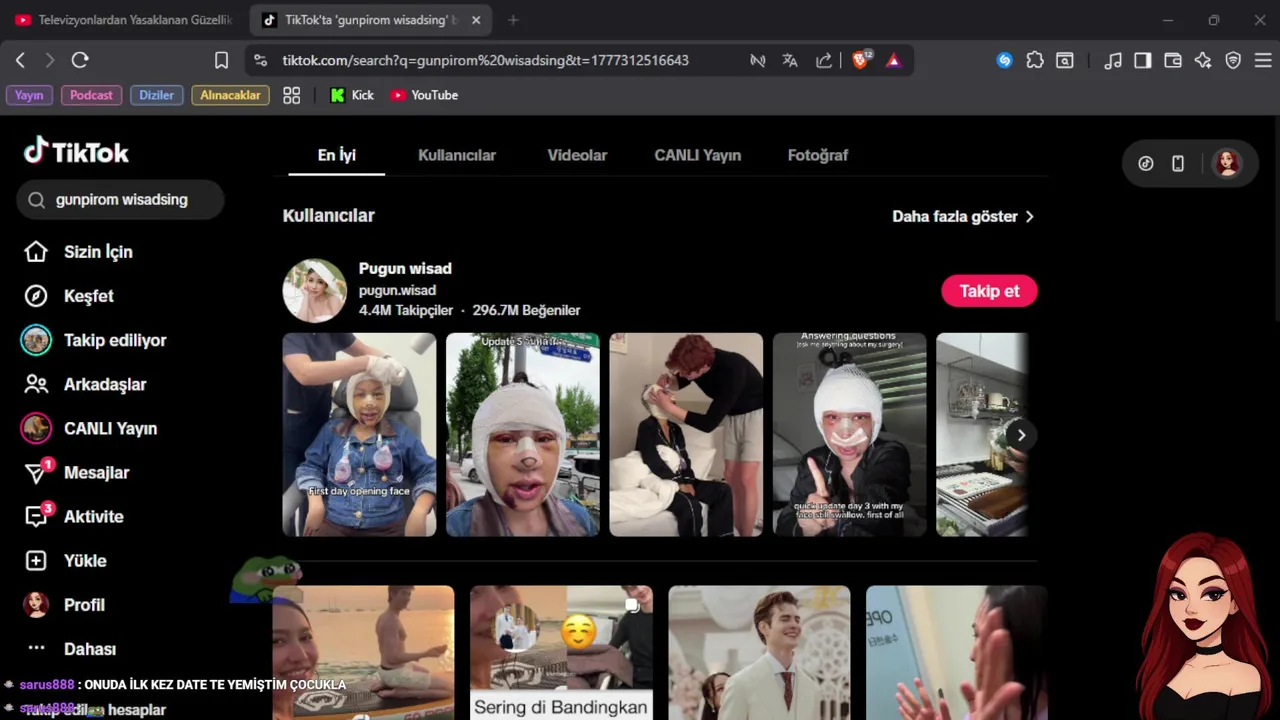Screen dimensions: 1280x720
Task: Click the translate page icon
Action: point(790,60)
